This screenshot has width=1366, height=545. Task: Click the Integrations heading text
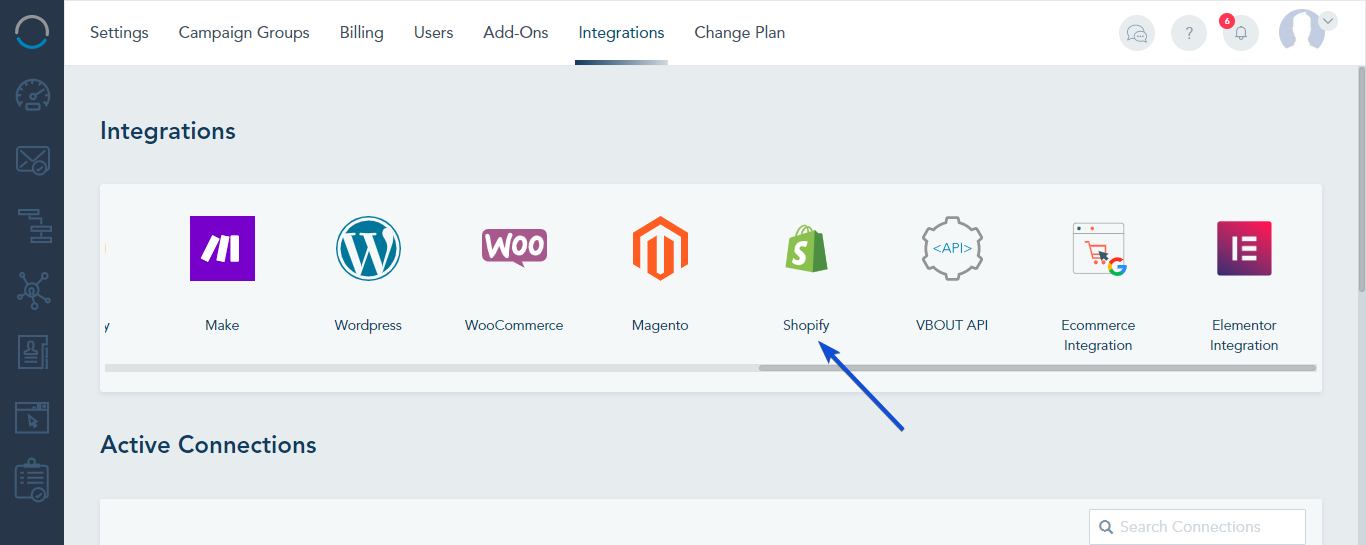(168, 131)
